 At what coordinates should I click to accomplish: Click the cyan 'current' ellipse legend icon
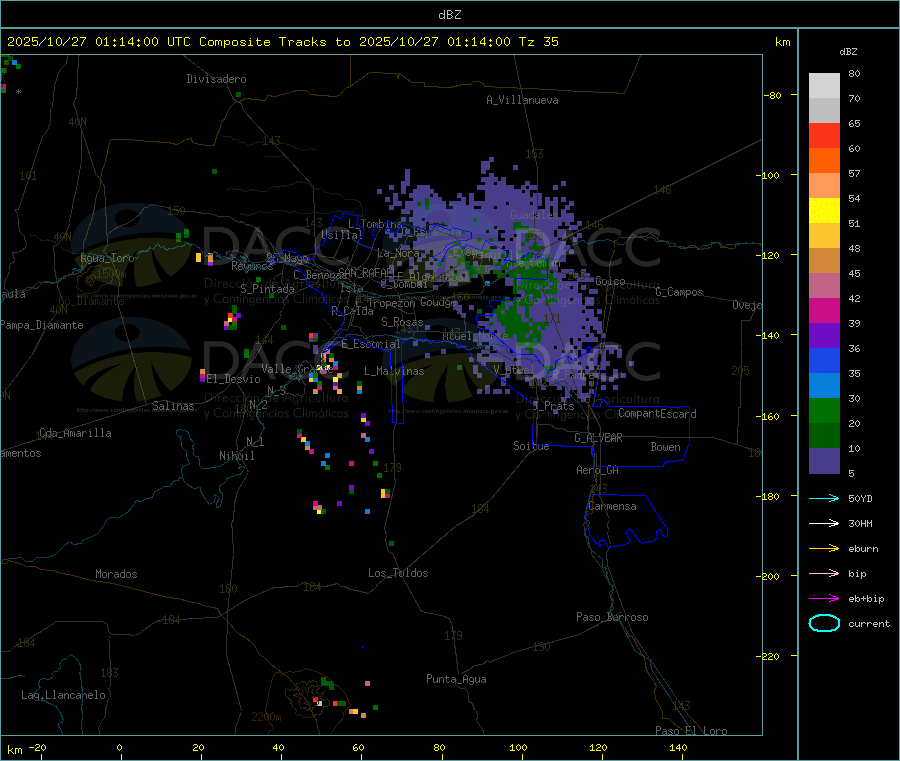pyautogui.click(x=824, y=623)
